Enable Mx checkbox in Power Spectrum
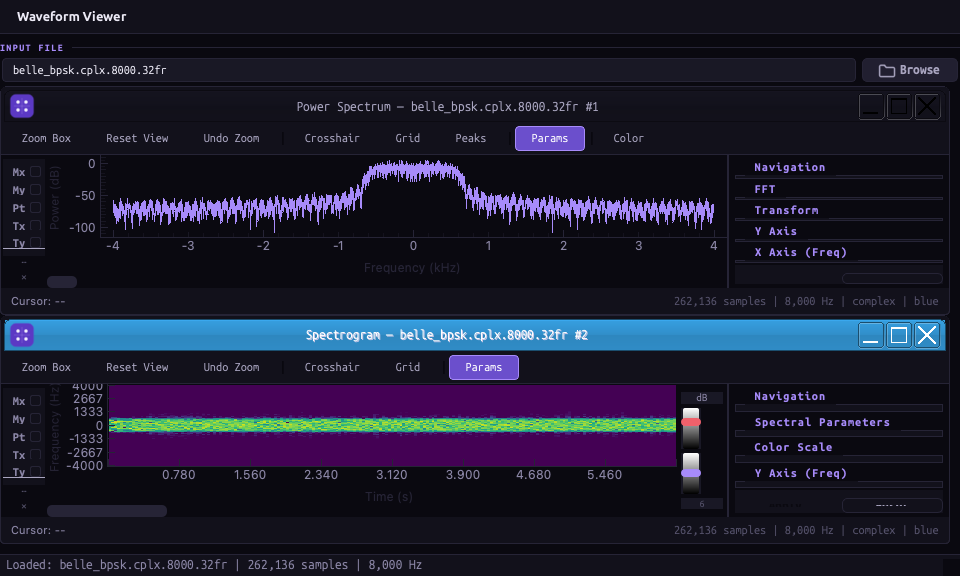 (36, 172)
